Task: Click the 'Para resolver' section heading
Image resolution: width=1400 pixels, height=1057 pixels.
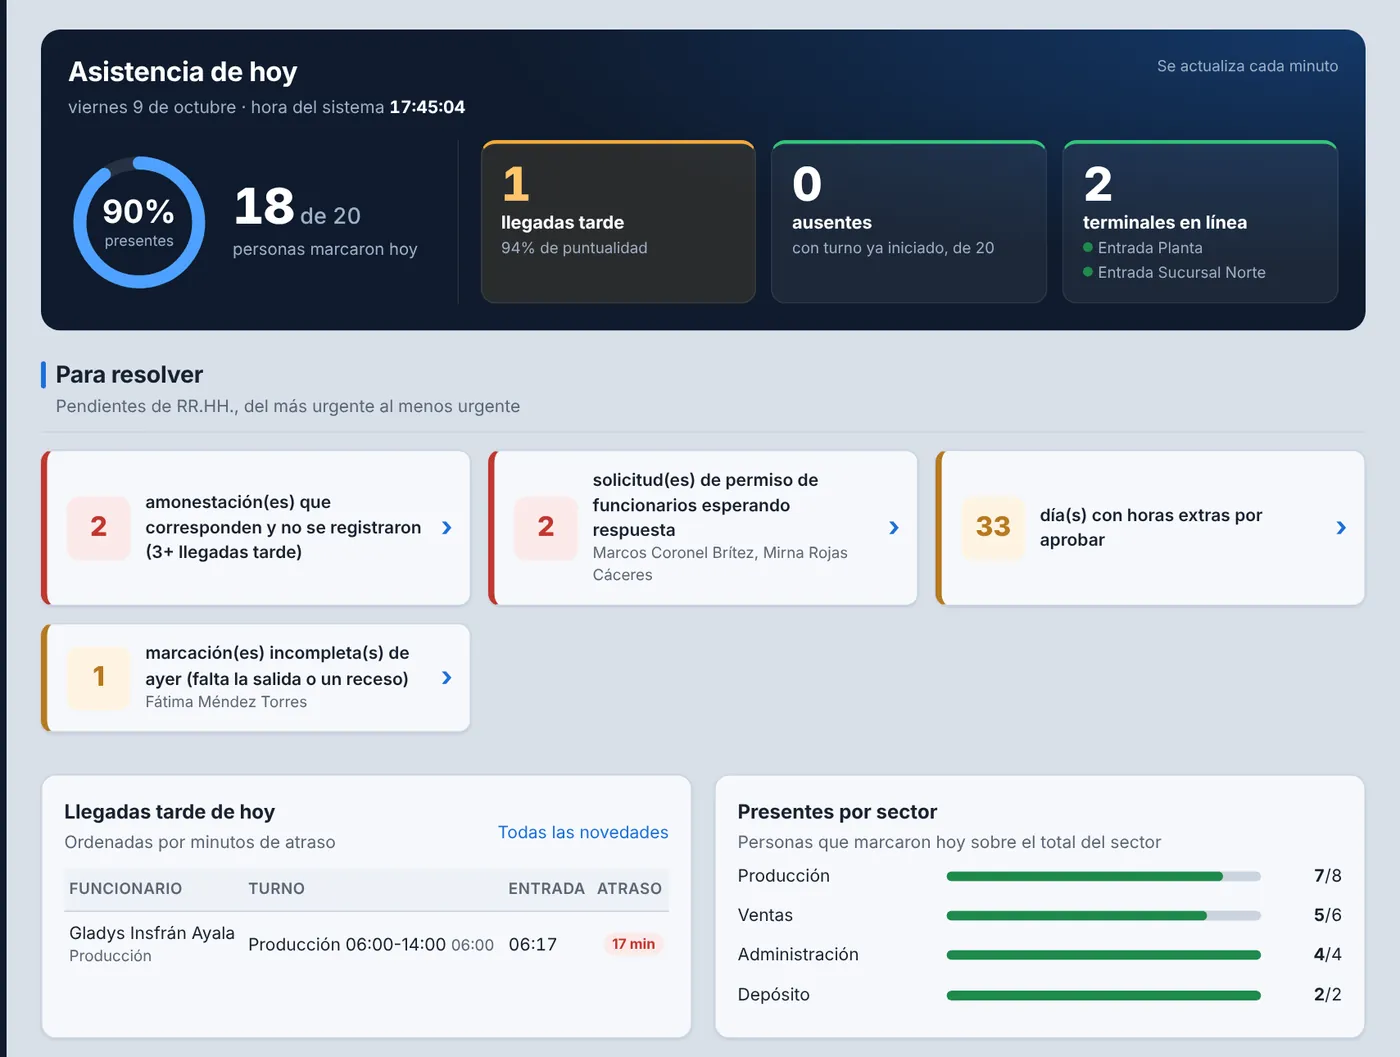Action: (129, 375)
